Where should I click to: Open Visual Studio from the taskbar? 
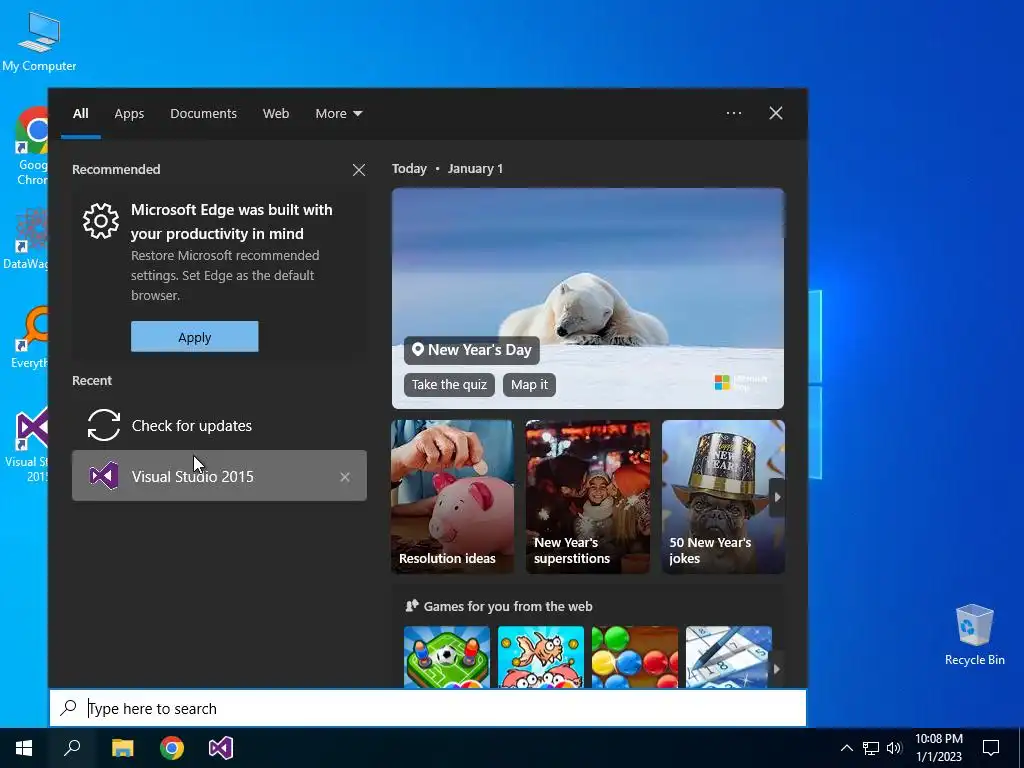[x=221, y=748]
